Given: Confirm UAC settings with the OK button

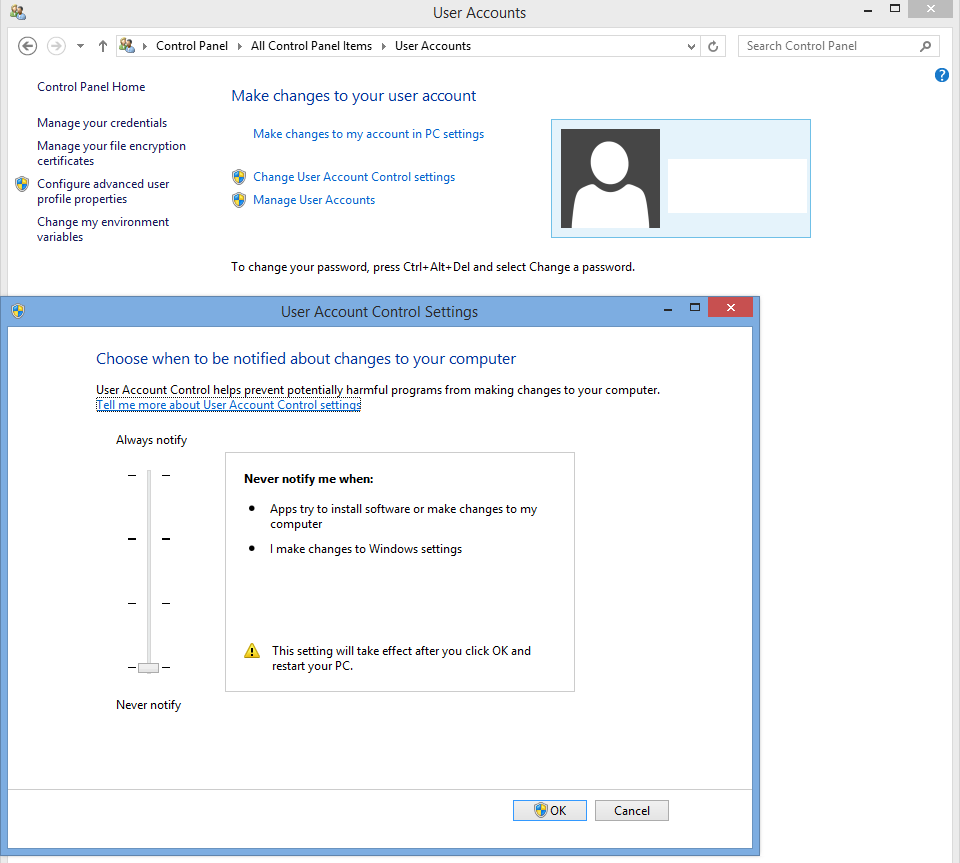Looking at the screenshot, I should click(x=550, y=810).
